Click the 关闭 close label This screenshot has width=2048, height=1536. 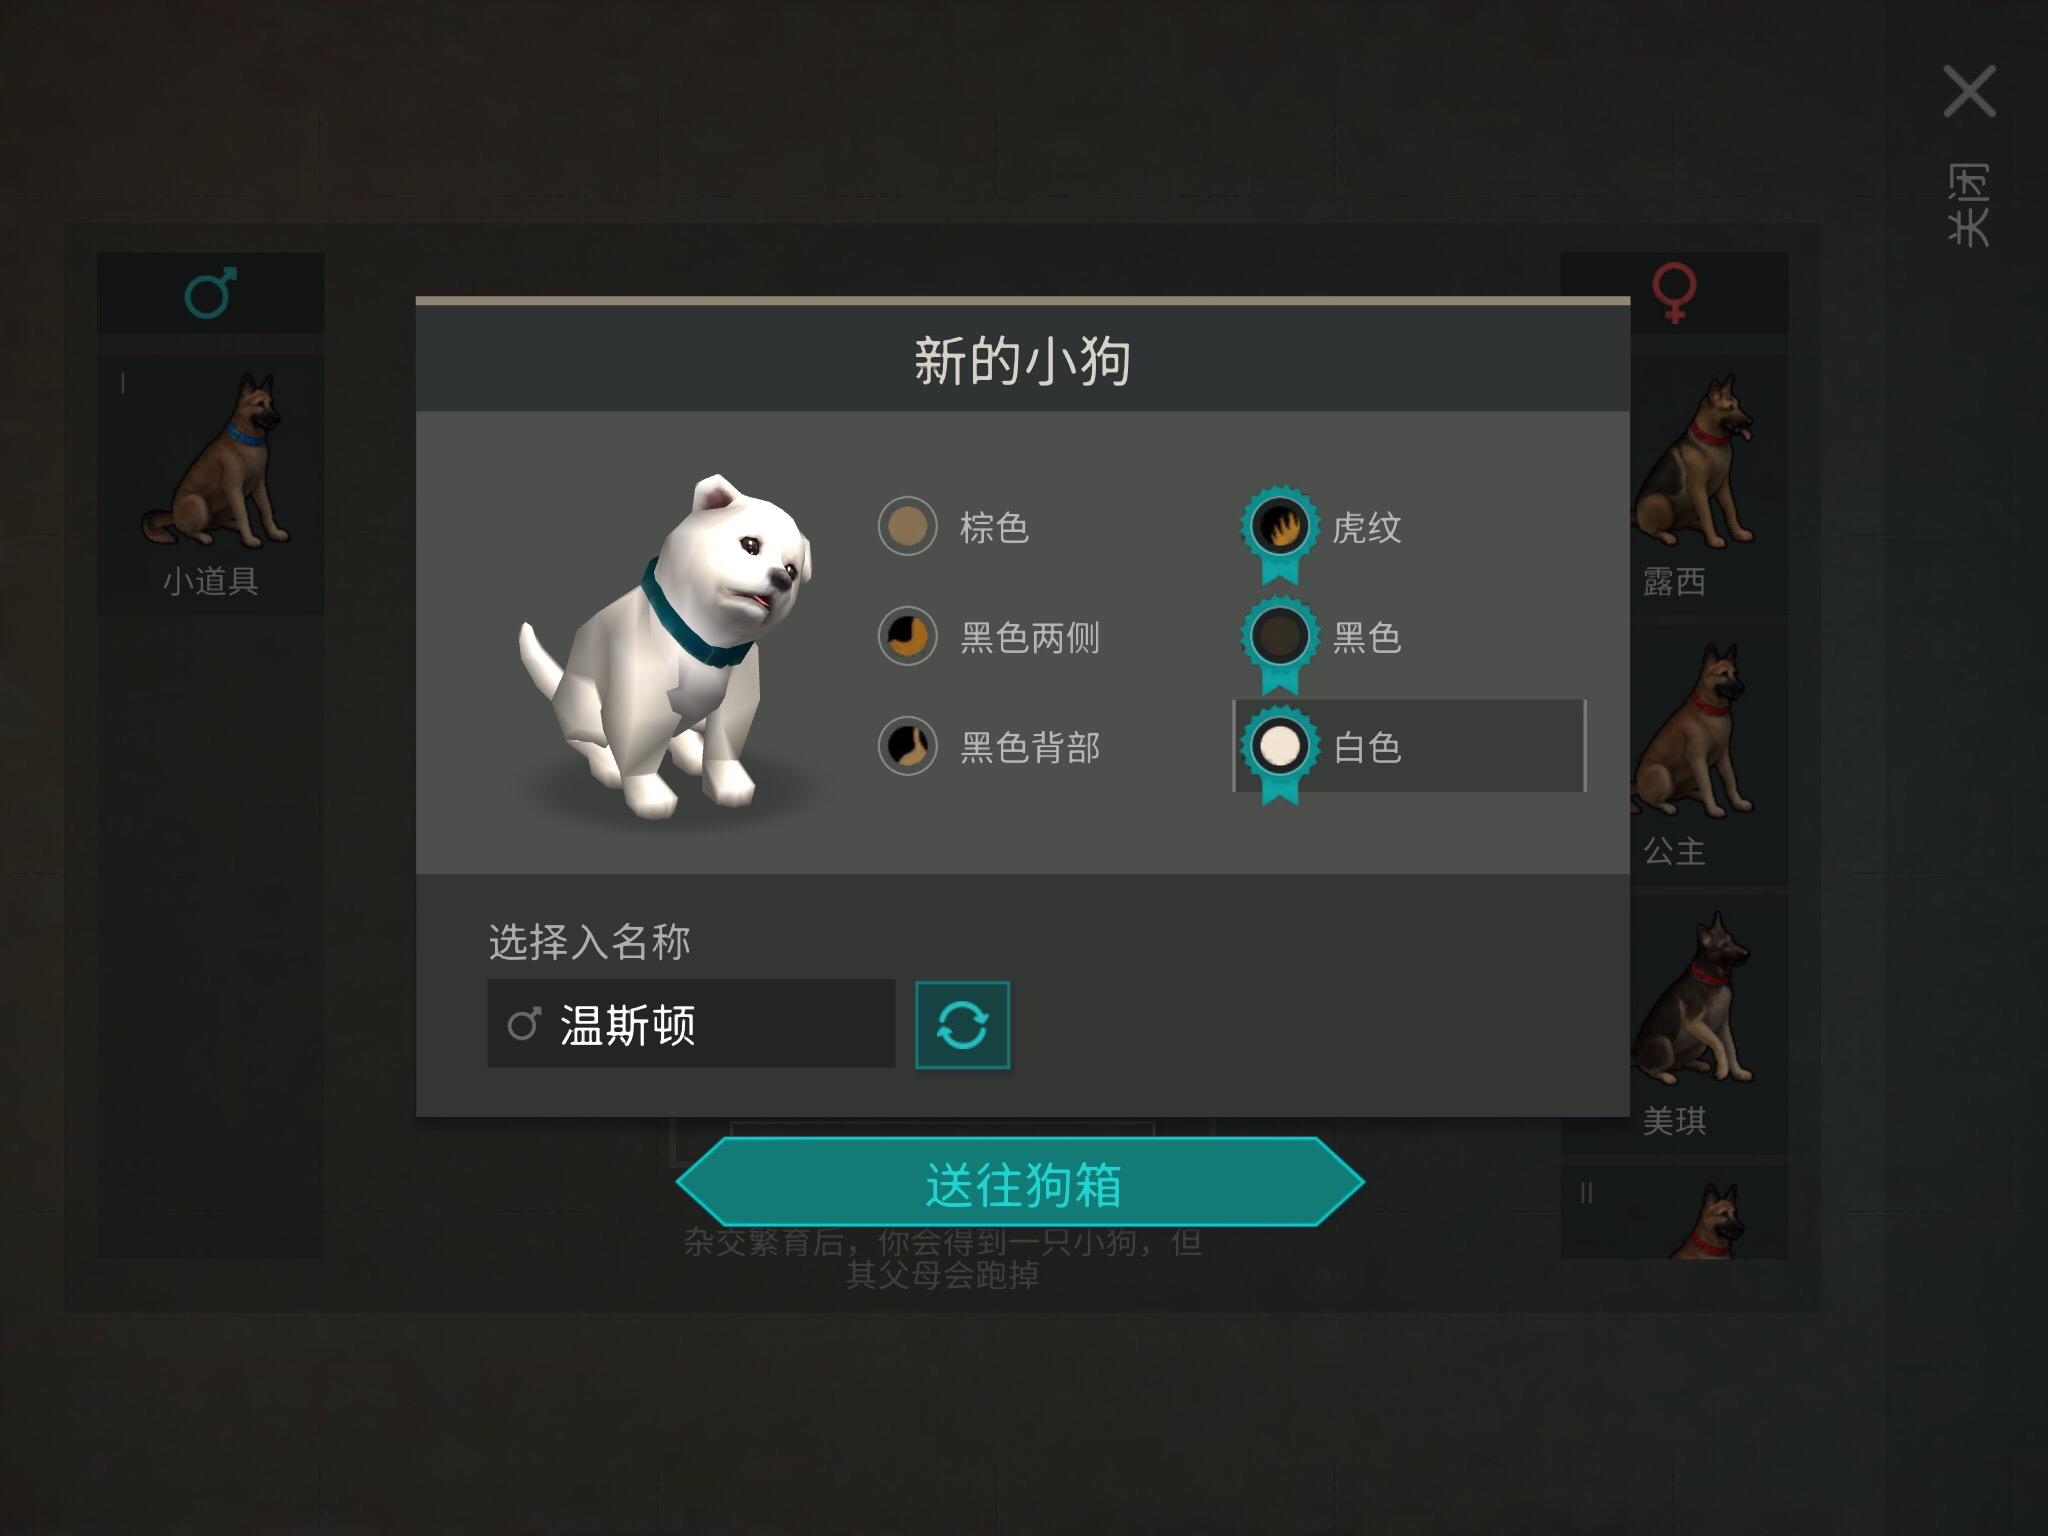click(1969, 205)
